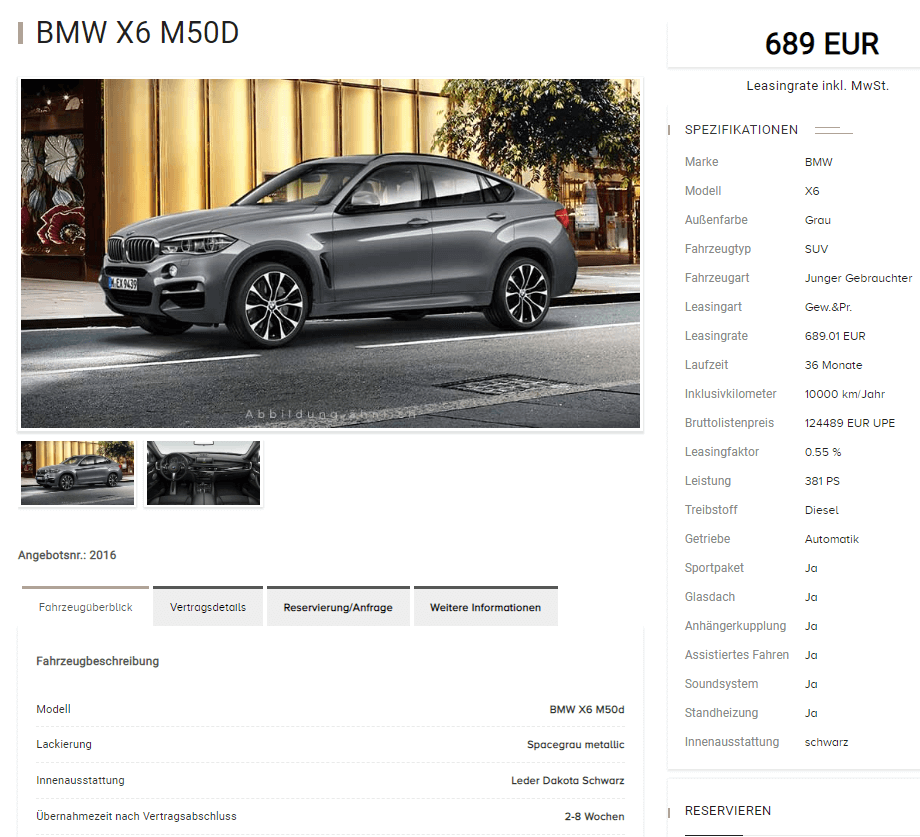
Task: Select the exterior car thumbnail
Action: coord(77,473)
